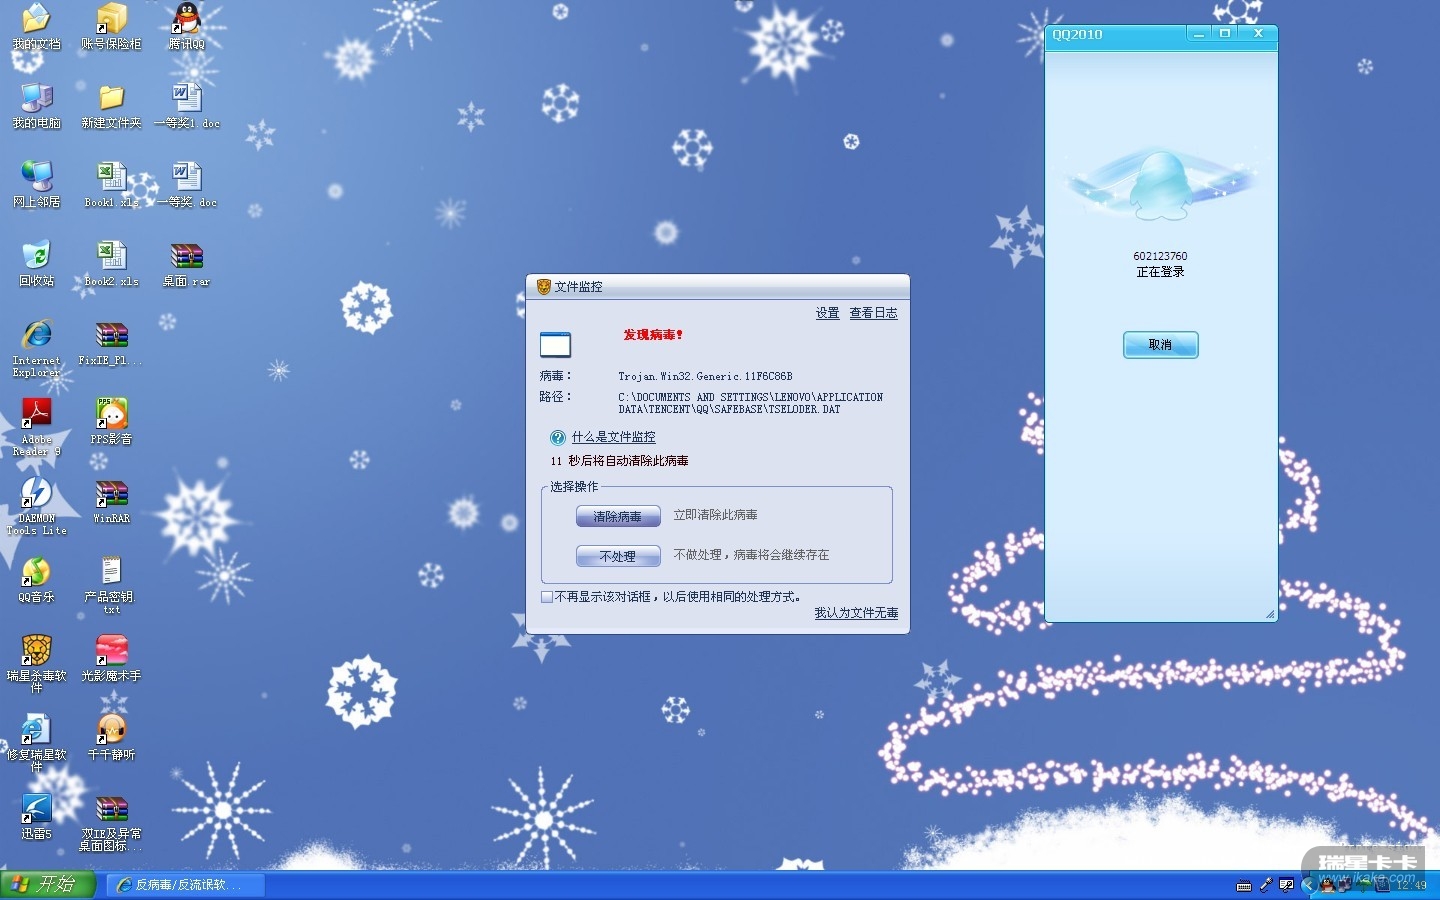Open the 开始 Start menu

tap(47, 885)
